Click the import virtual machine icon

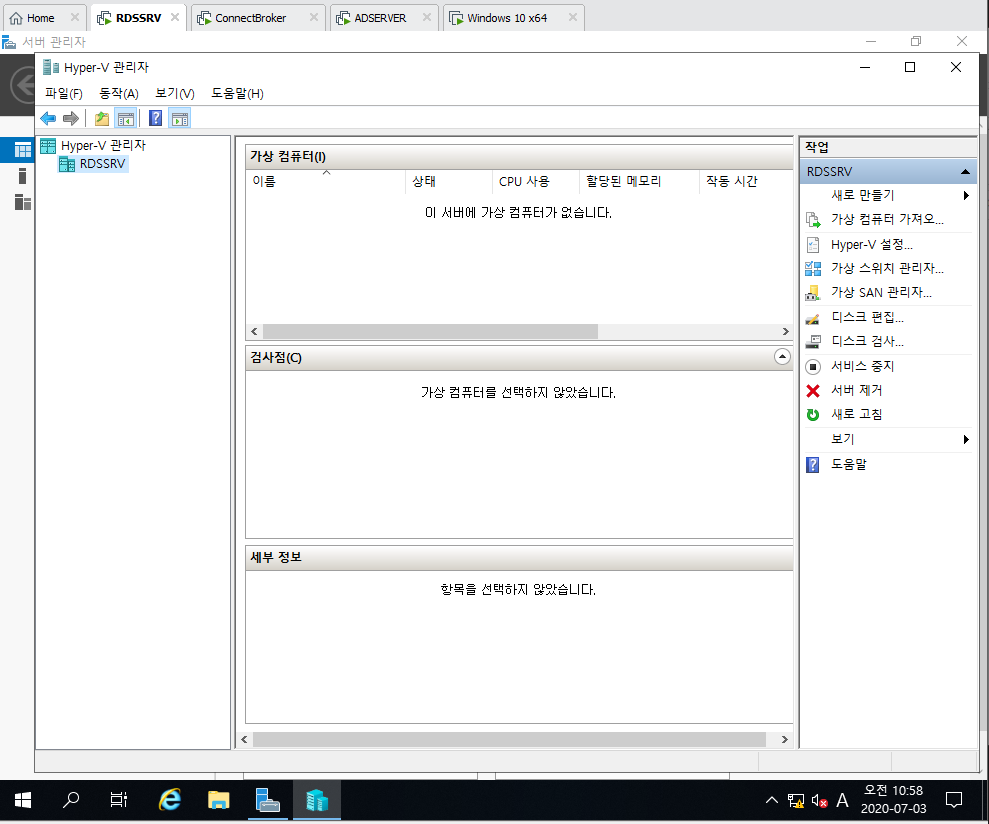[813, 220]
